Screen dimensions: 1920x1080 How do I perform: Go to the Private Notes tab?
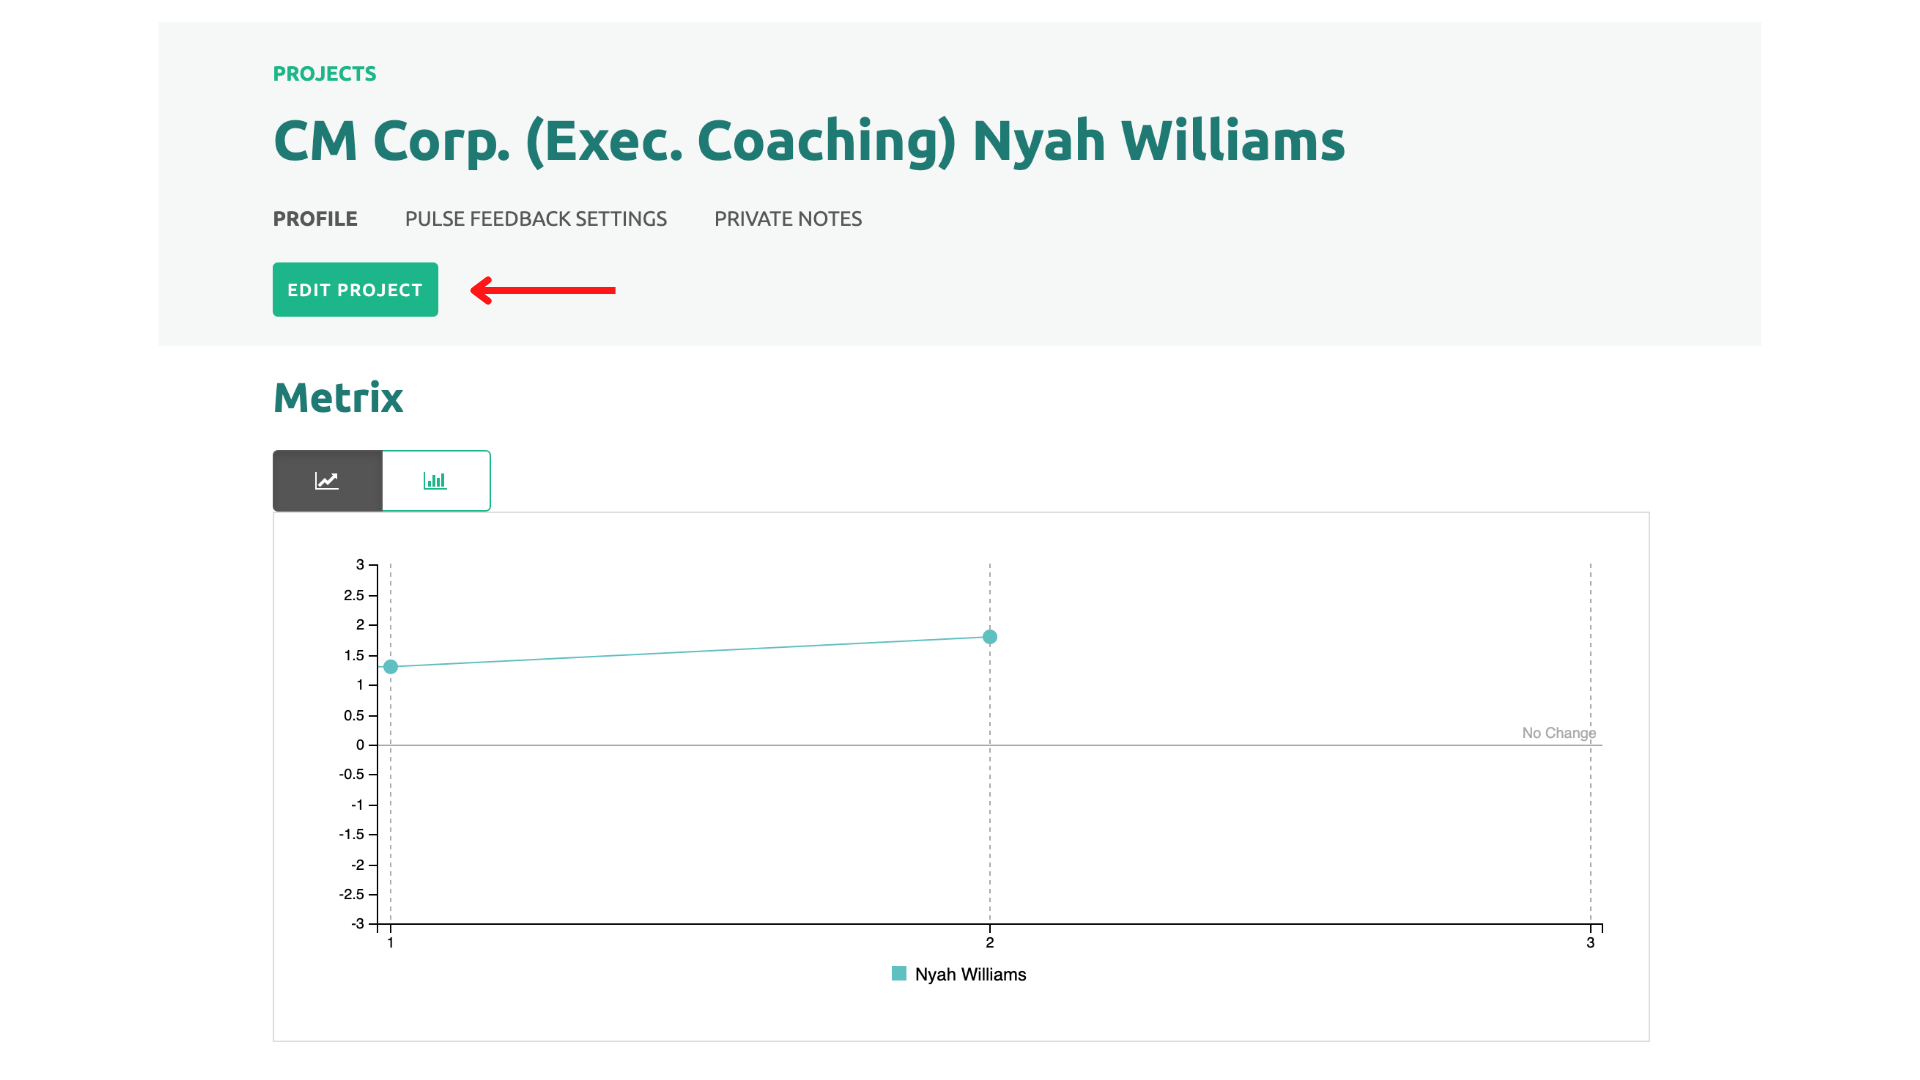click(x=788, y=219)
